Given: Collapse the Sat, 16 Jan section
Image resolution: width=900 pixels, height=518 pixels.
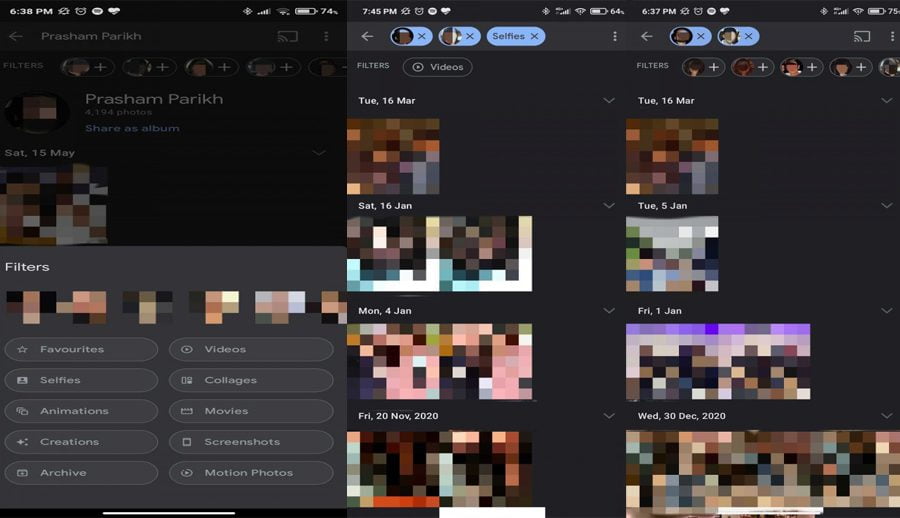Looking at the screenshot, I should [x=608, y=206].
